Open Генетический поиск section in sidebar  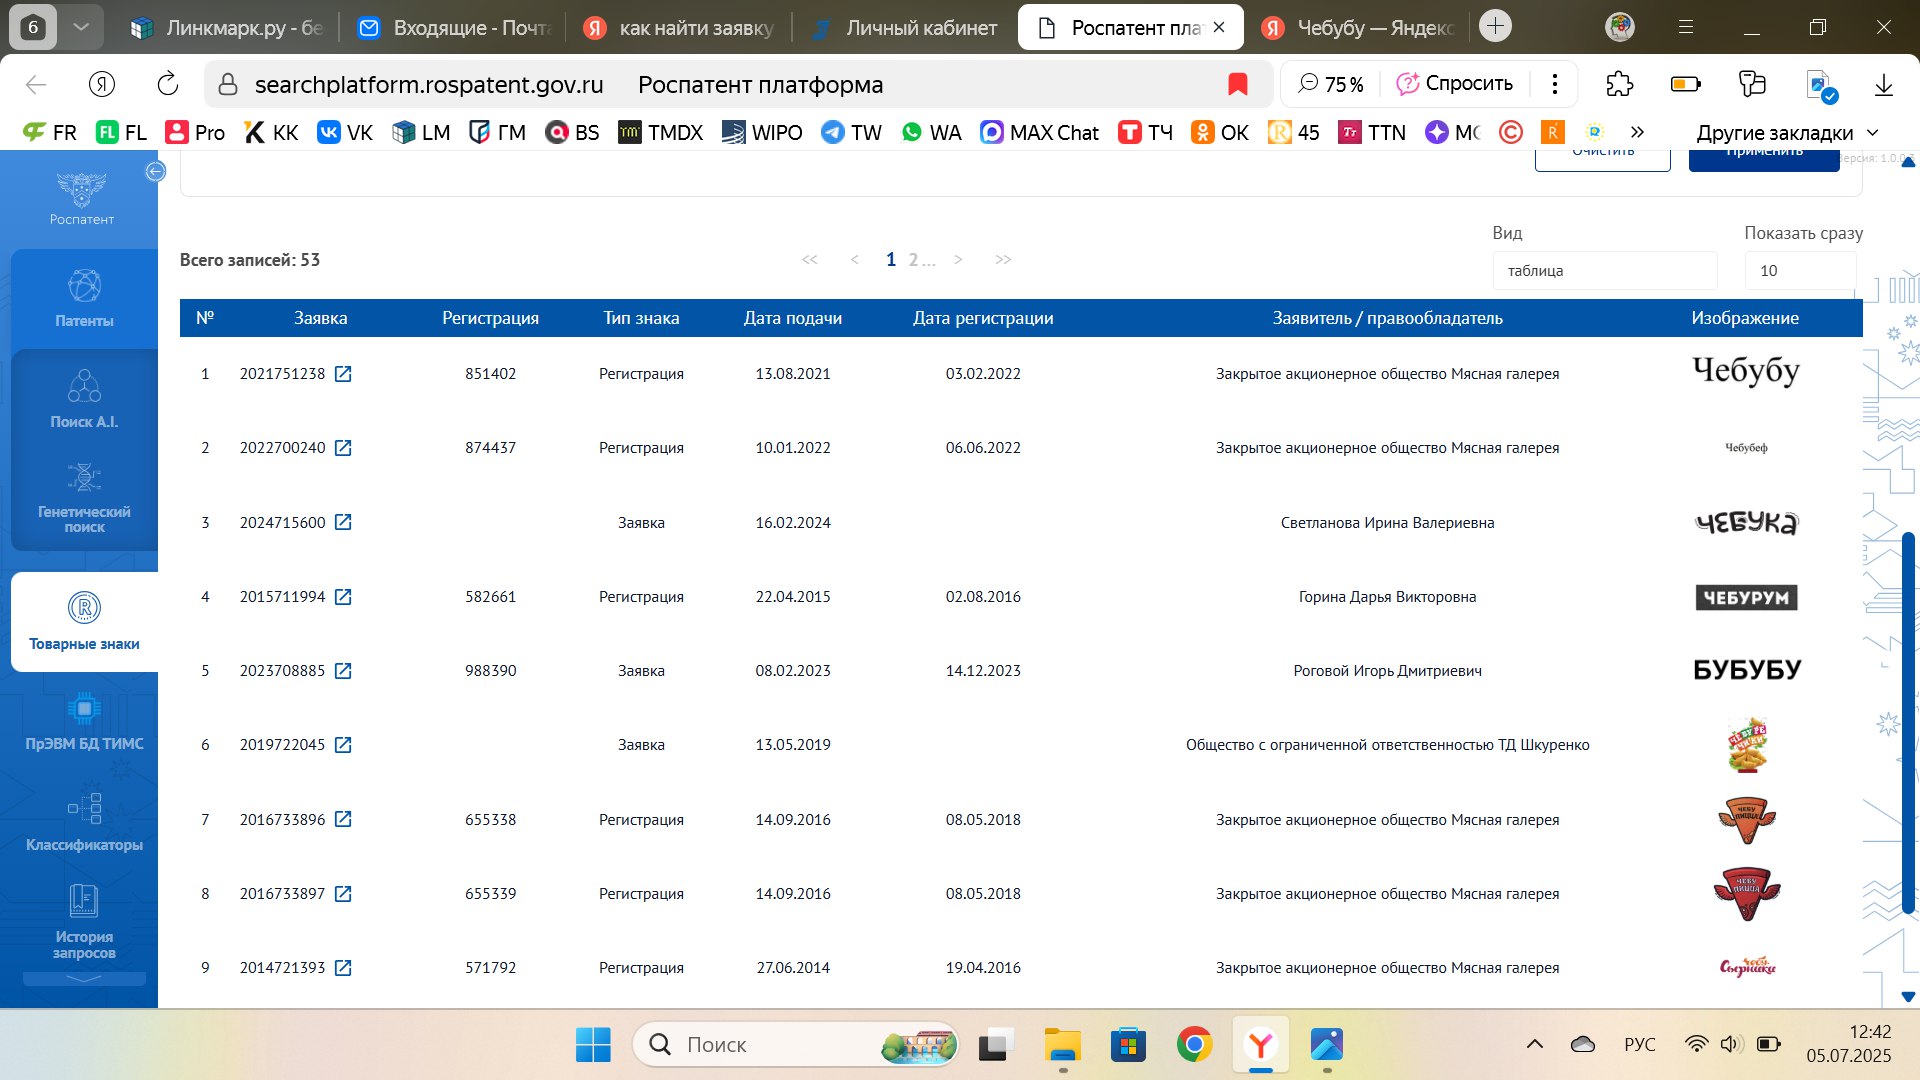coord(84,498)
